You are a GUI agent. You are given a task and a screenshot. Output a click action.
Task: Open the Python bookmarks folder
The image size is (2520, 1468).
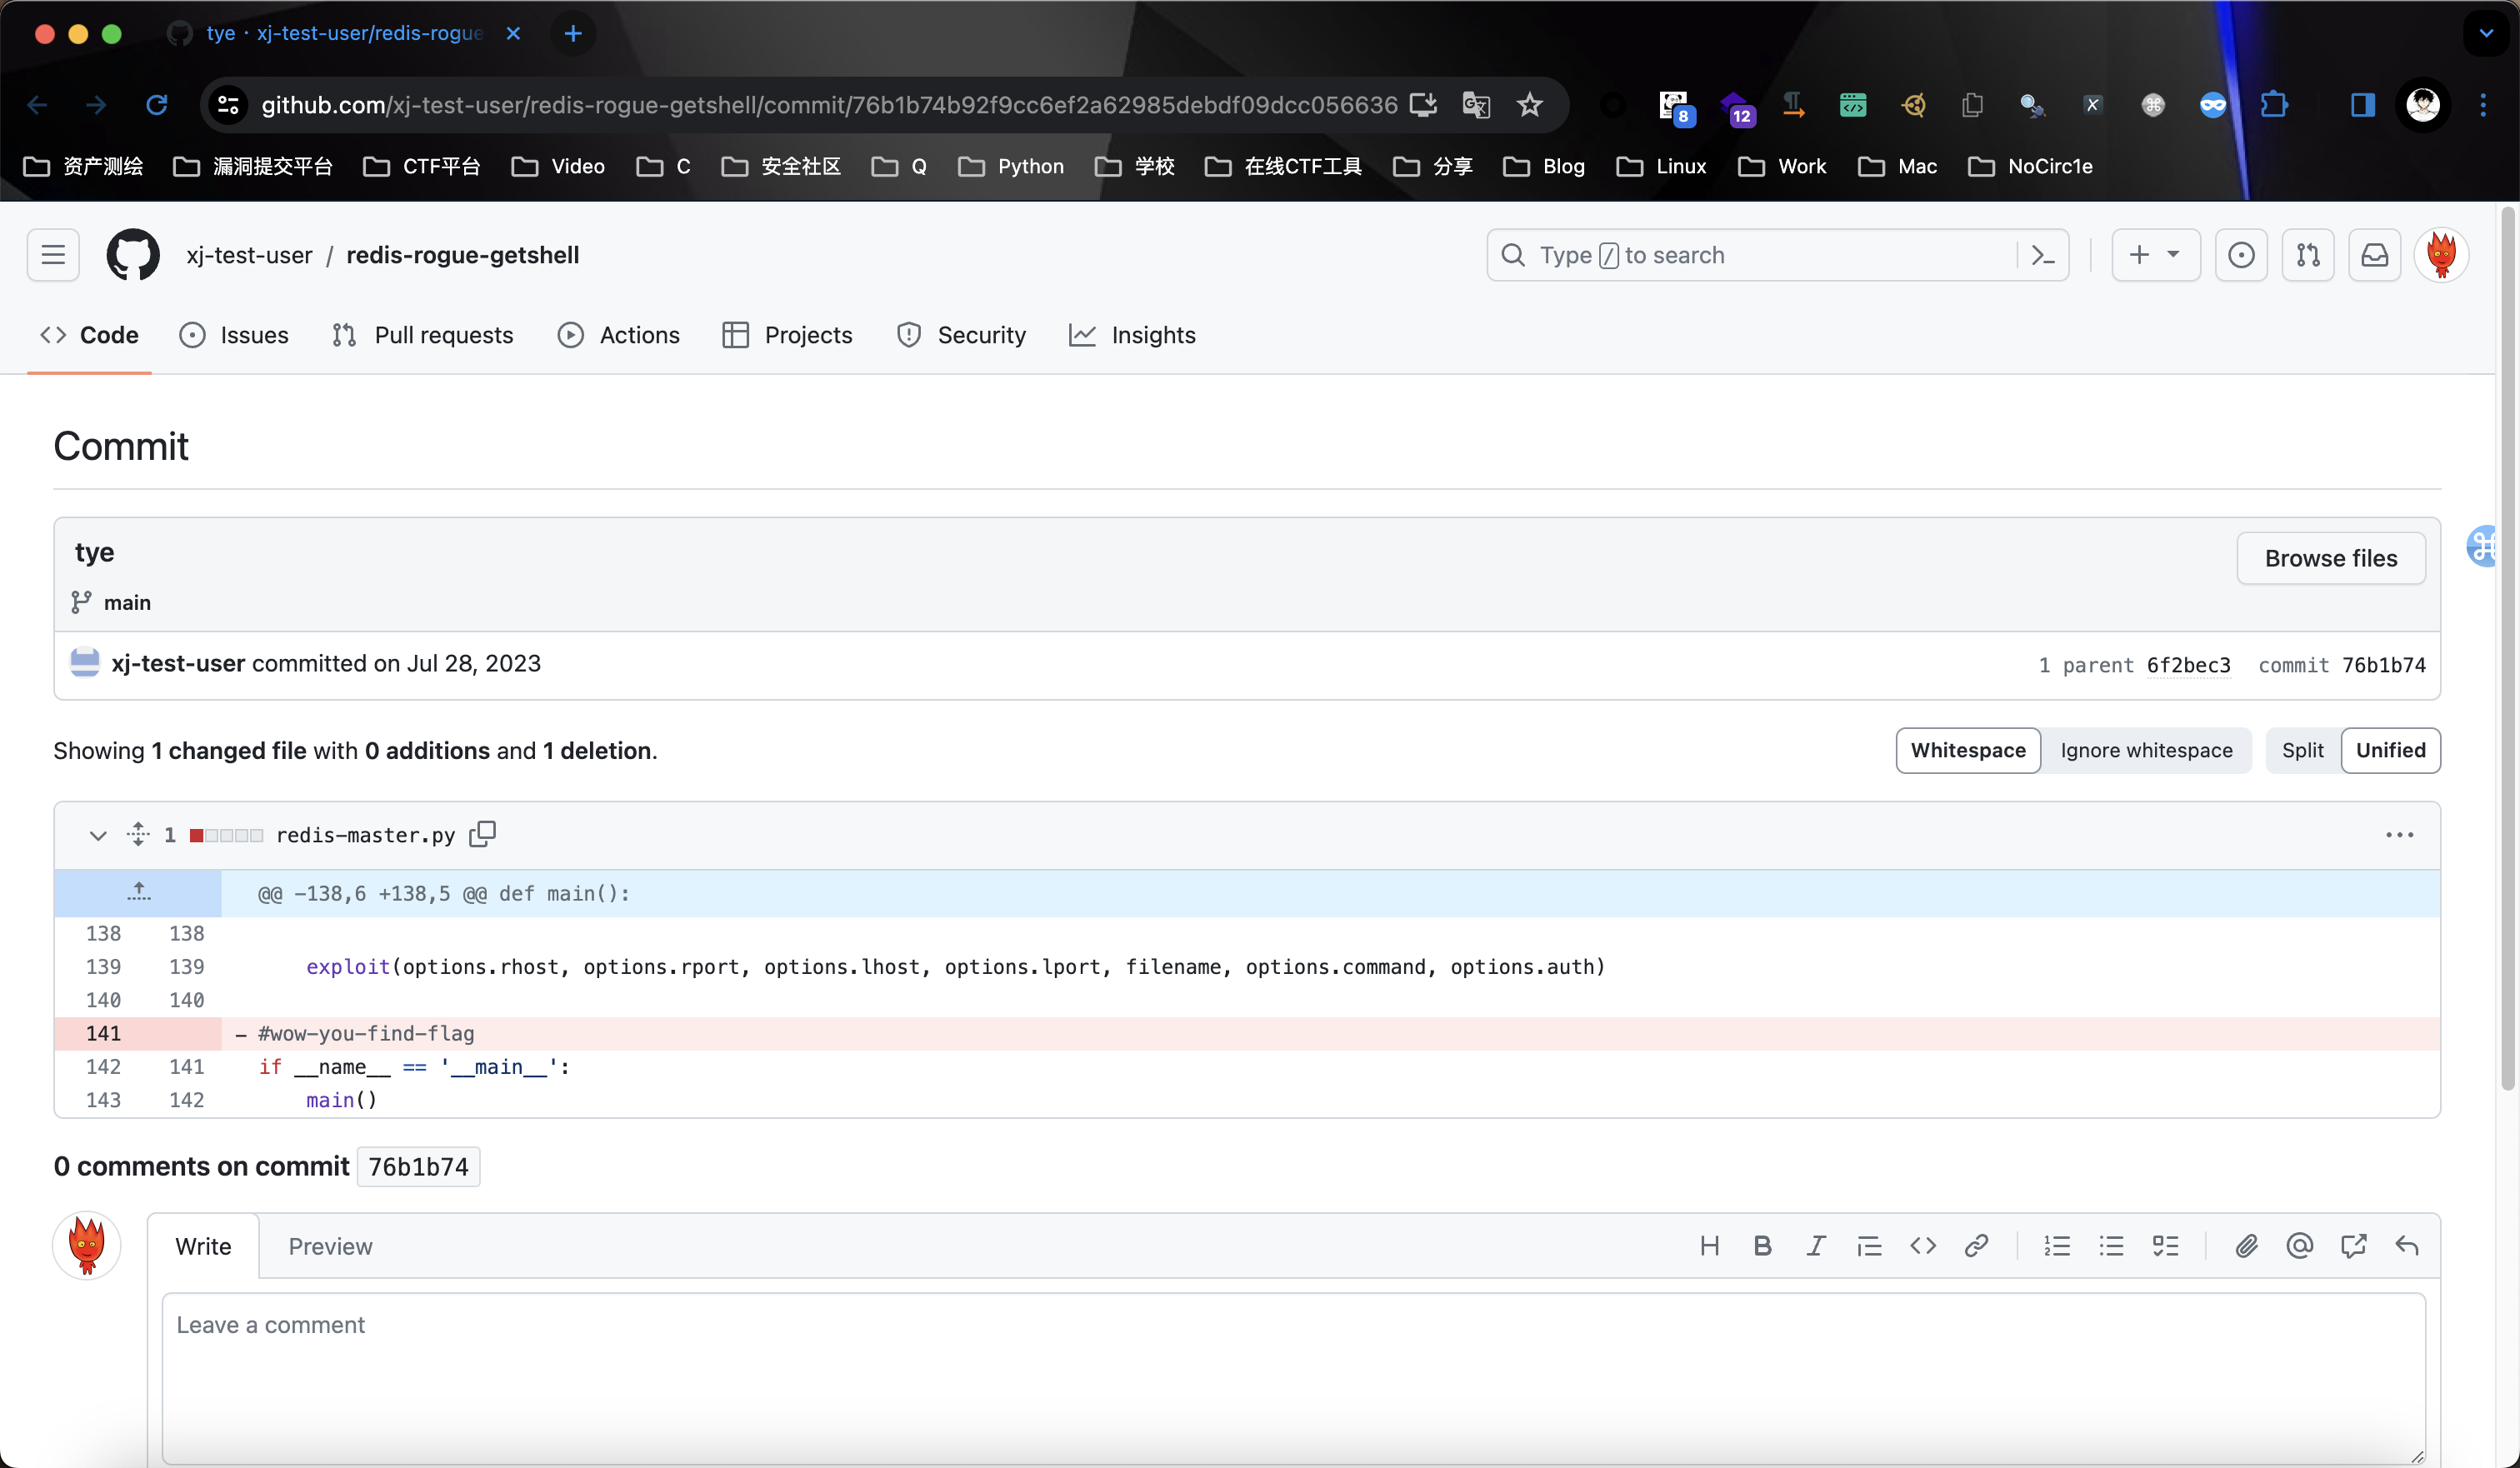[1011, 166]
